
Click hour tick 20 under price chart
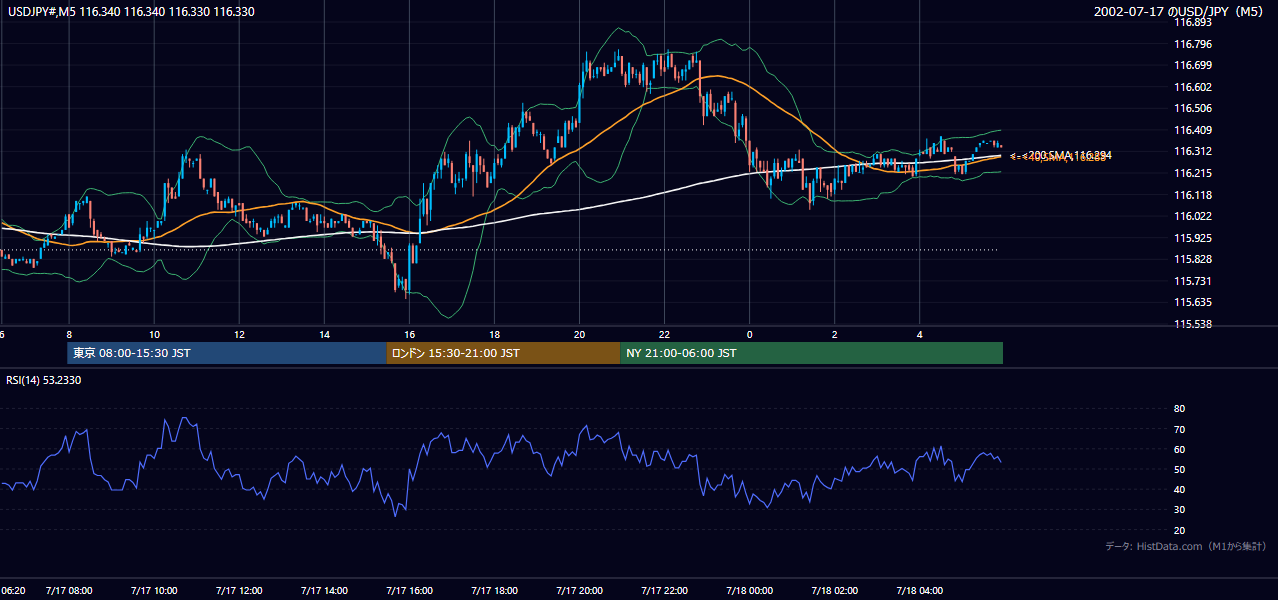coord(579,334)
